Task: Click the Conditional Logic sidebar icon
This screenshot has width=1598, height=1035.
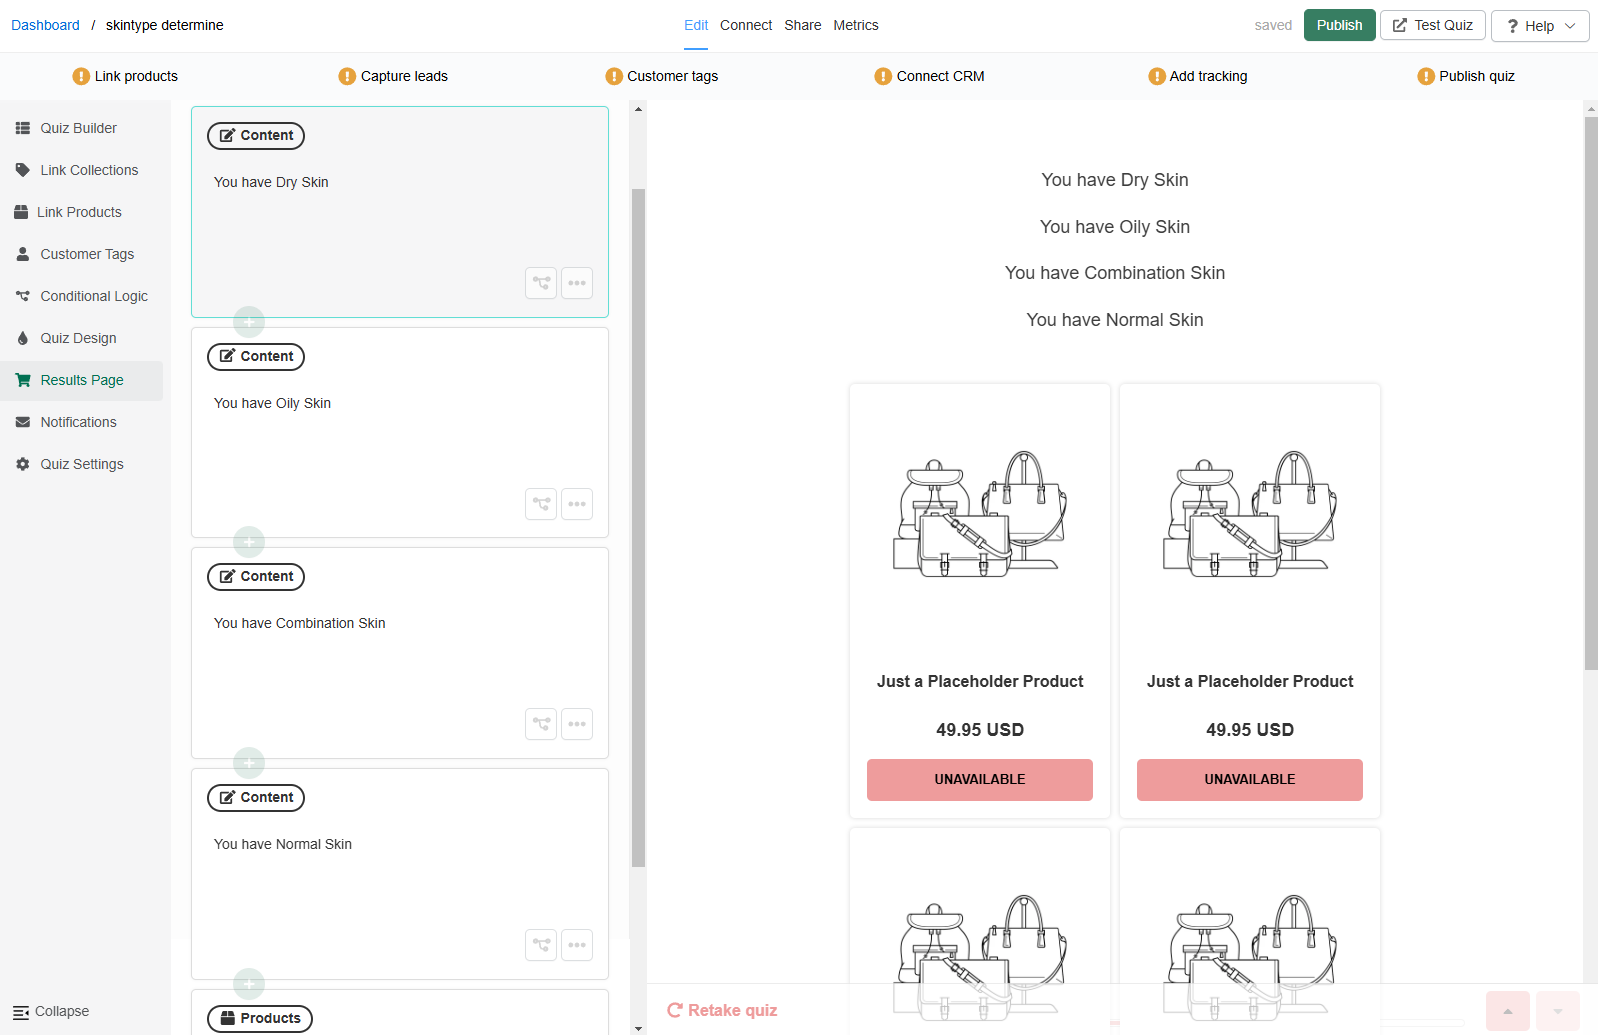Action: 23,296
